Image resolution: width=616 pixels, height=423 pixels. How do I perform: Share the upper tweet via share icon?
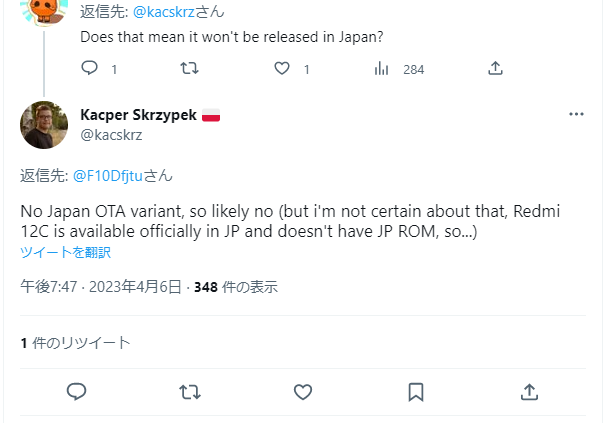[x=495, y=68]
